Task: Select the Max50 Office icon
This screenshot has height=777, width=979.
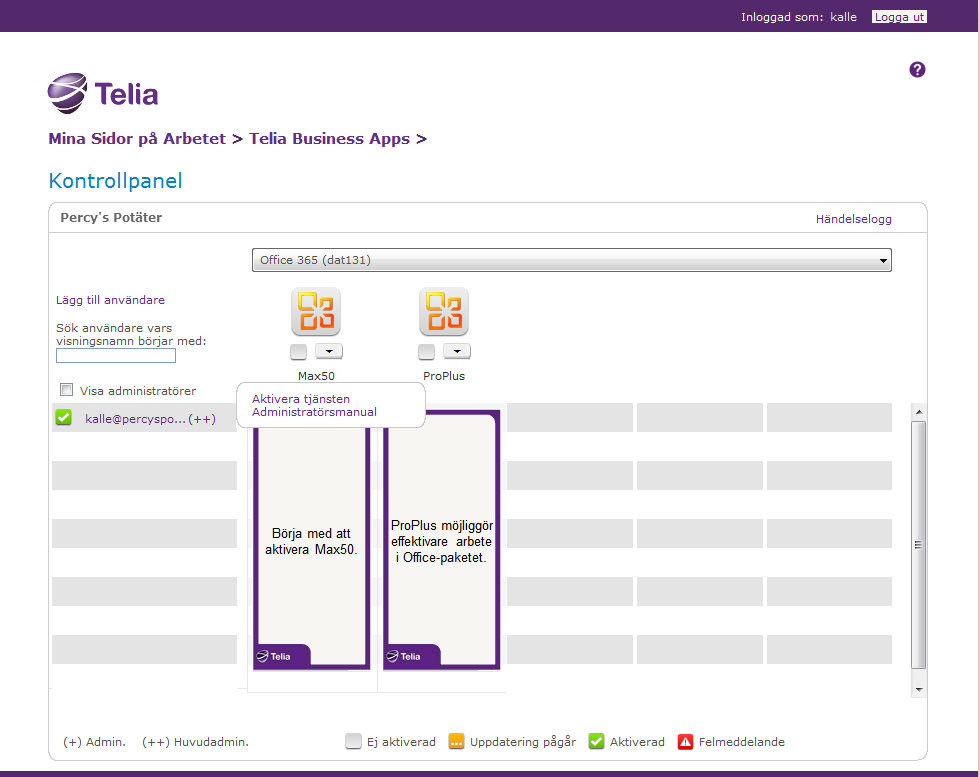Action: tap(316, 311)
